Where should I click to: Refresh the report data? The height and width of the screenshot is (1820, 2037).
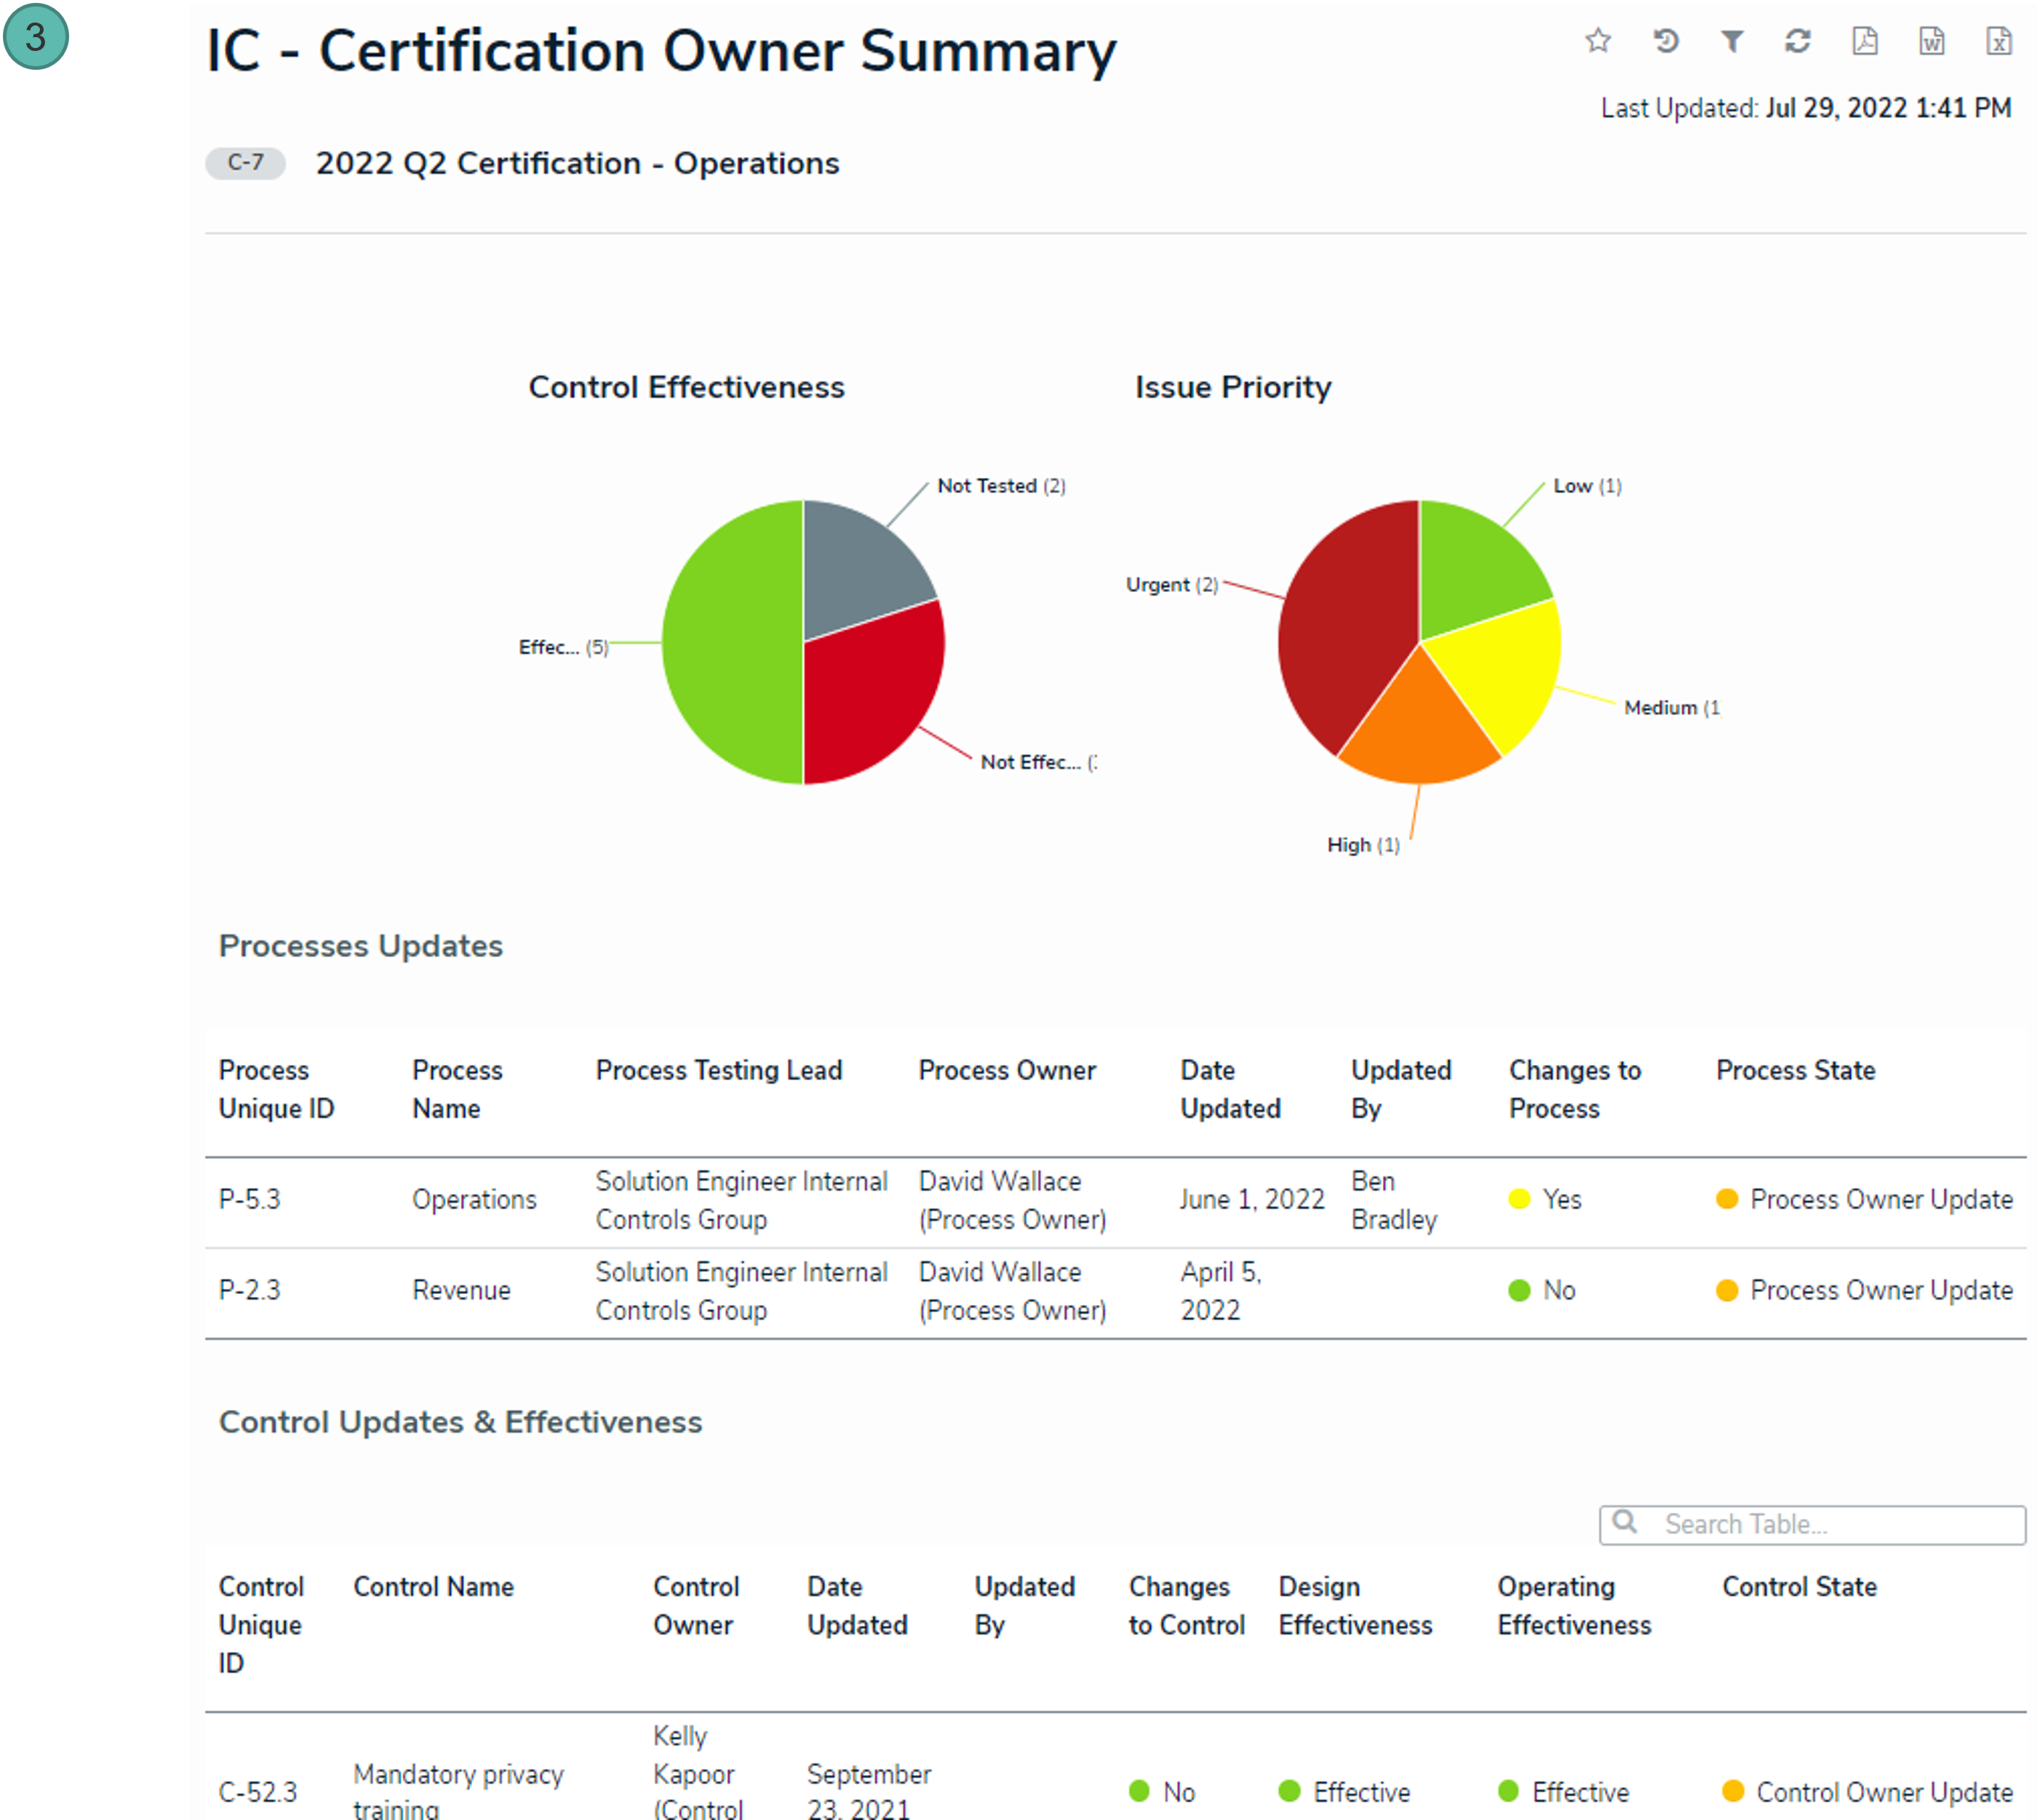coord(1798,41)
